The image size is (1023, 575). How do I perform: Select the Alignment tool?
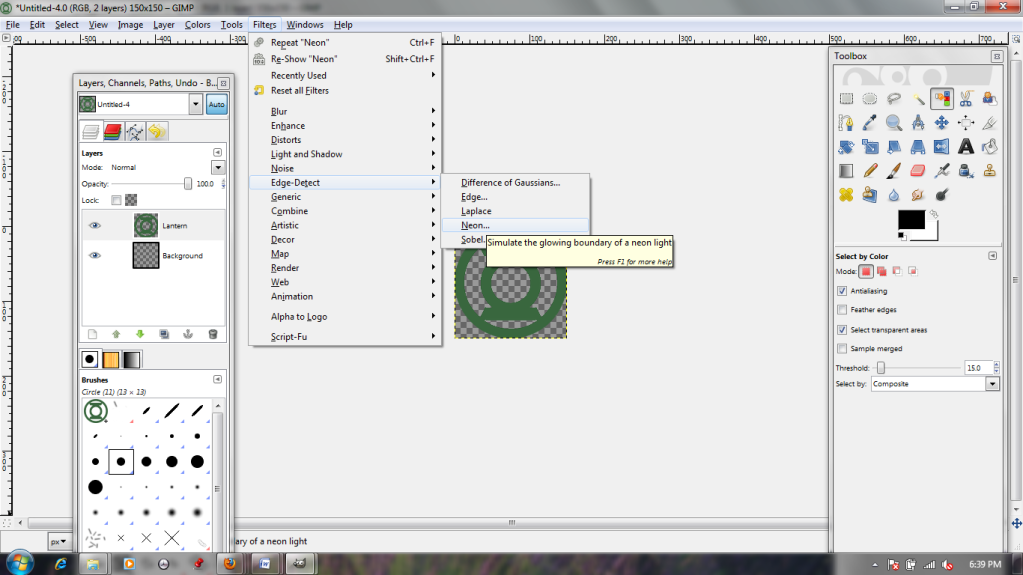click(966, 123)
